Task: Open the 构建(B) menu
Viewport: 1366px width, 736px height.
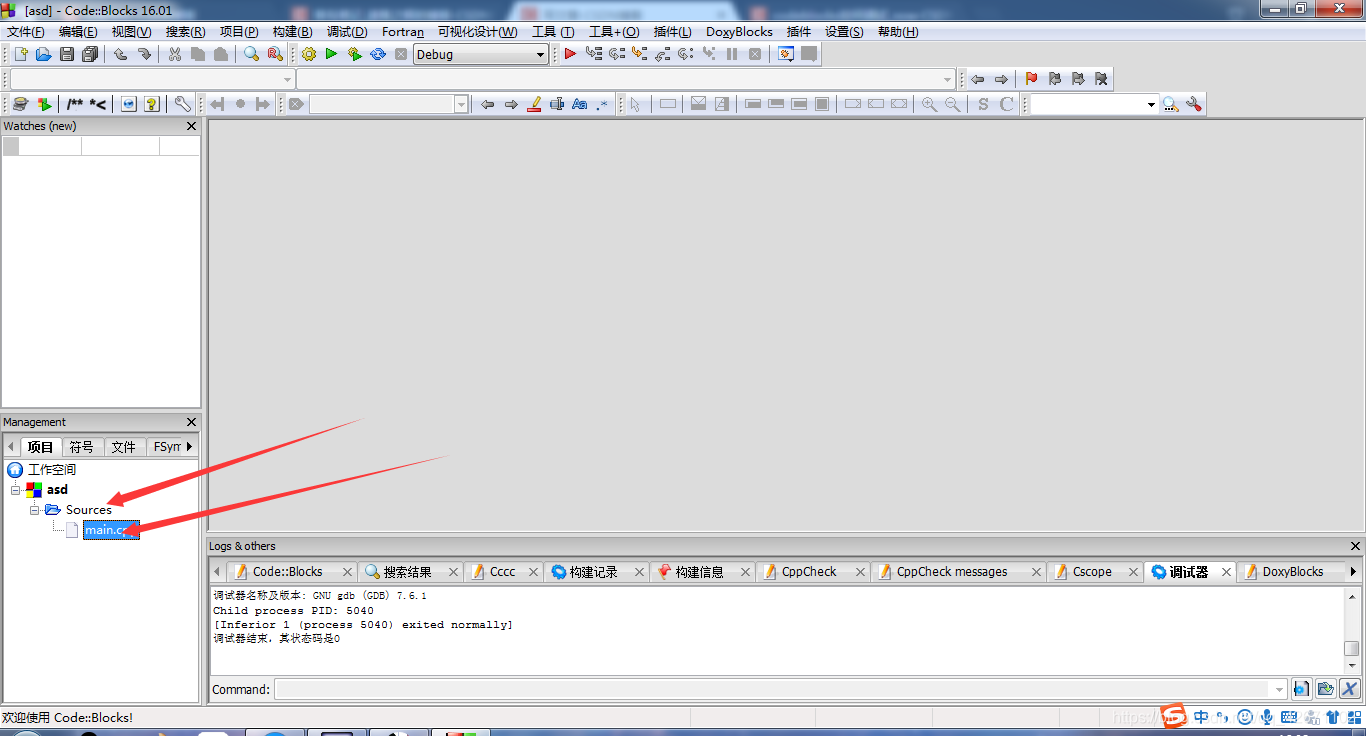Action: click(292, 31)
